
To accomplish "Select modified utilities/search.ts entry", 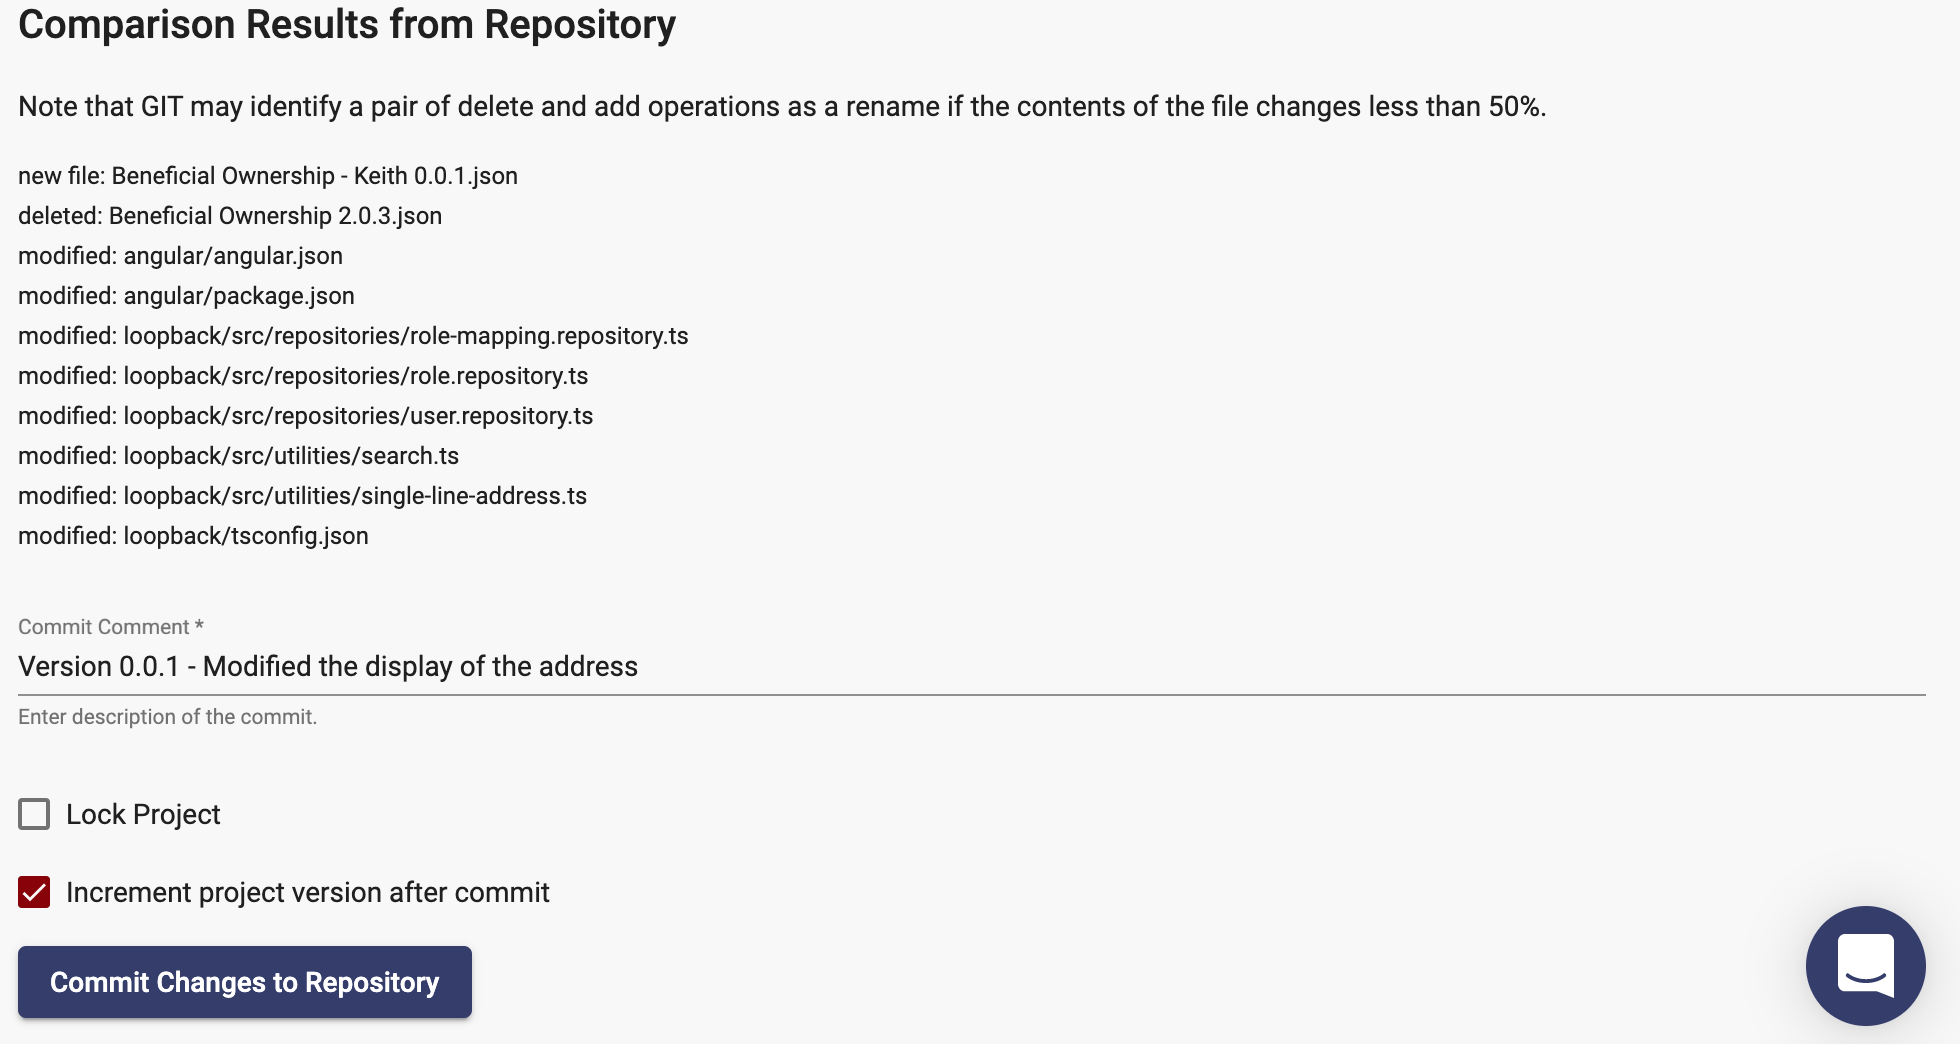I will [238, 456].
